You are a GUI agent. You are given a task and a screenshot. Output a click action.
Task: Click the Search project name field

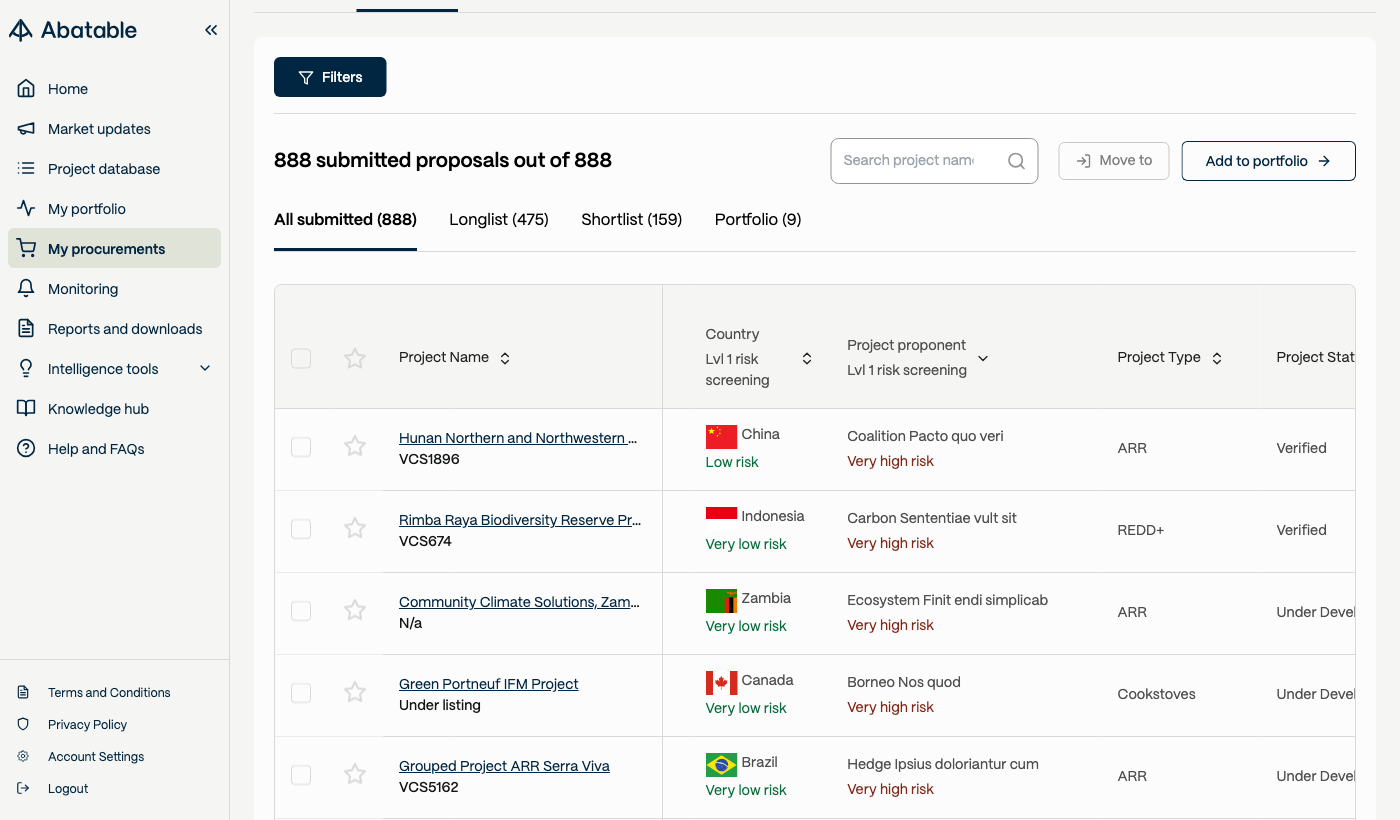coord(934,161)
